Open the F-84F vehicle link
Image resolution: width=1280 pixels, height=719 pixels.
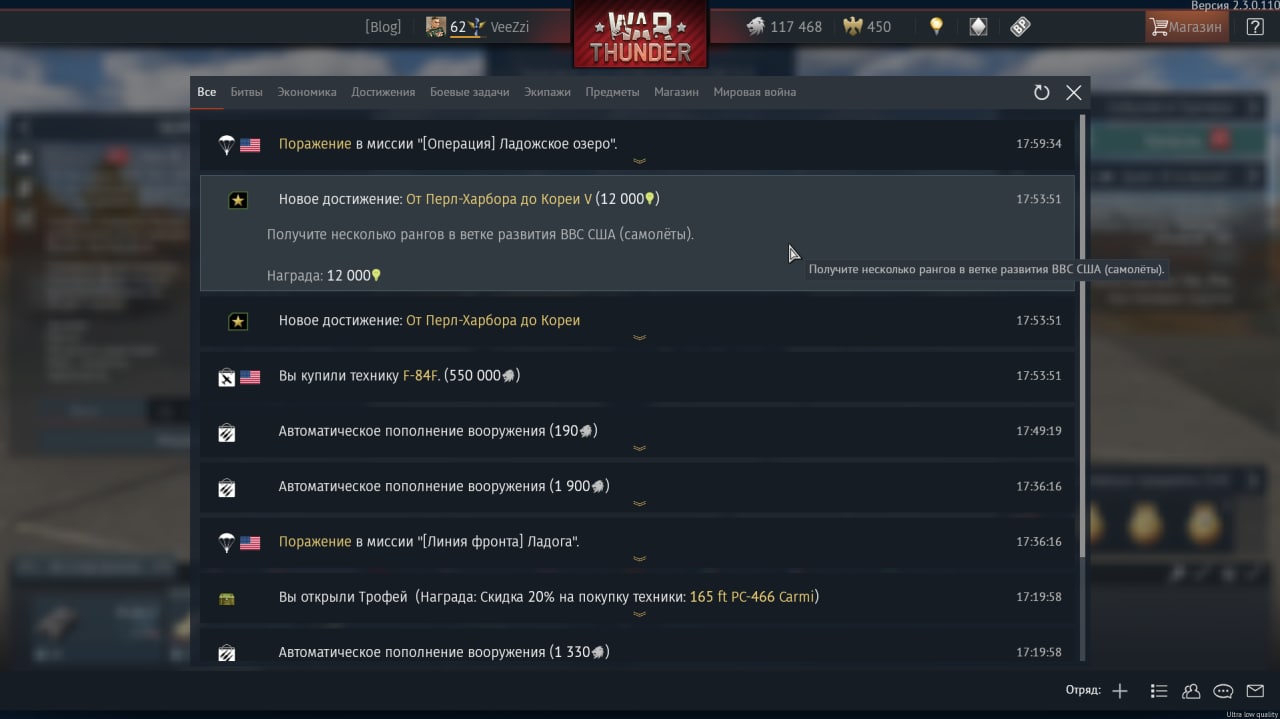pyautogui.click(x=420, y=376)
